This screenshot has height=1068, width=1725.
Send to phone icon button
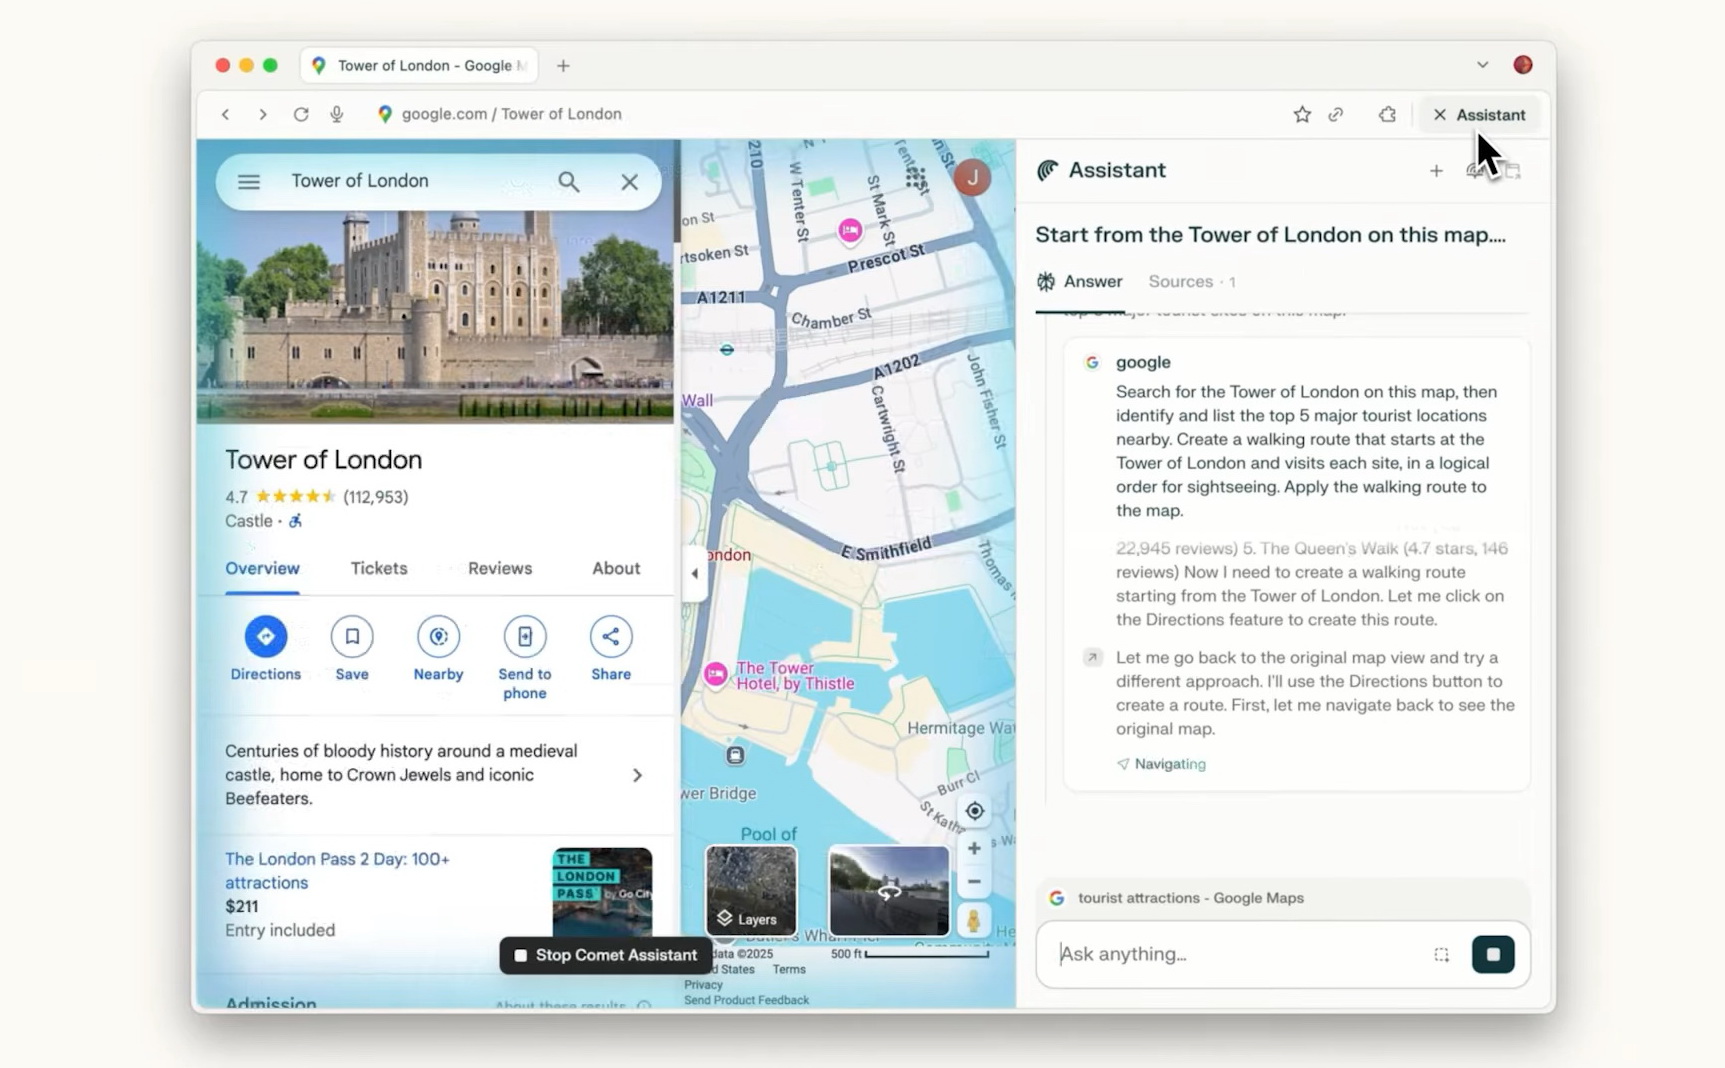[525, 657]
